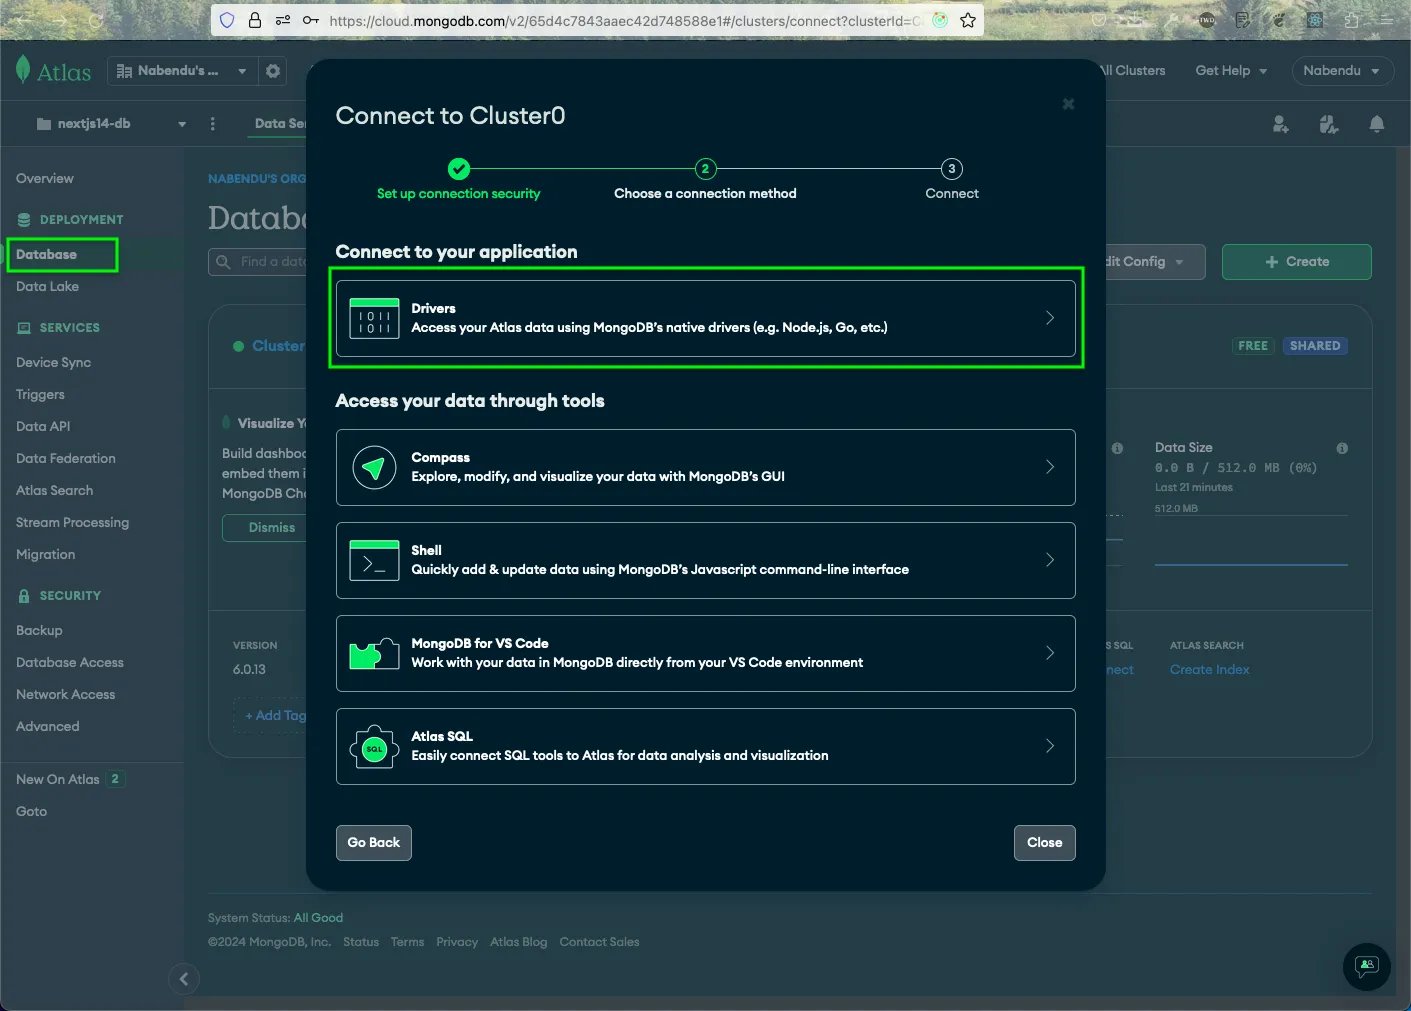Open Database Access in sidebar

coord(70,663)
